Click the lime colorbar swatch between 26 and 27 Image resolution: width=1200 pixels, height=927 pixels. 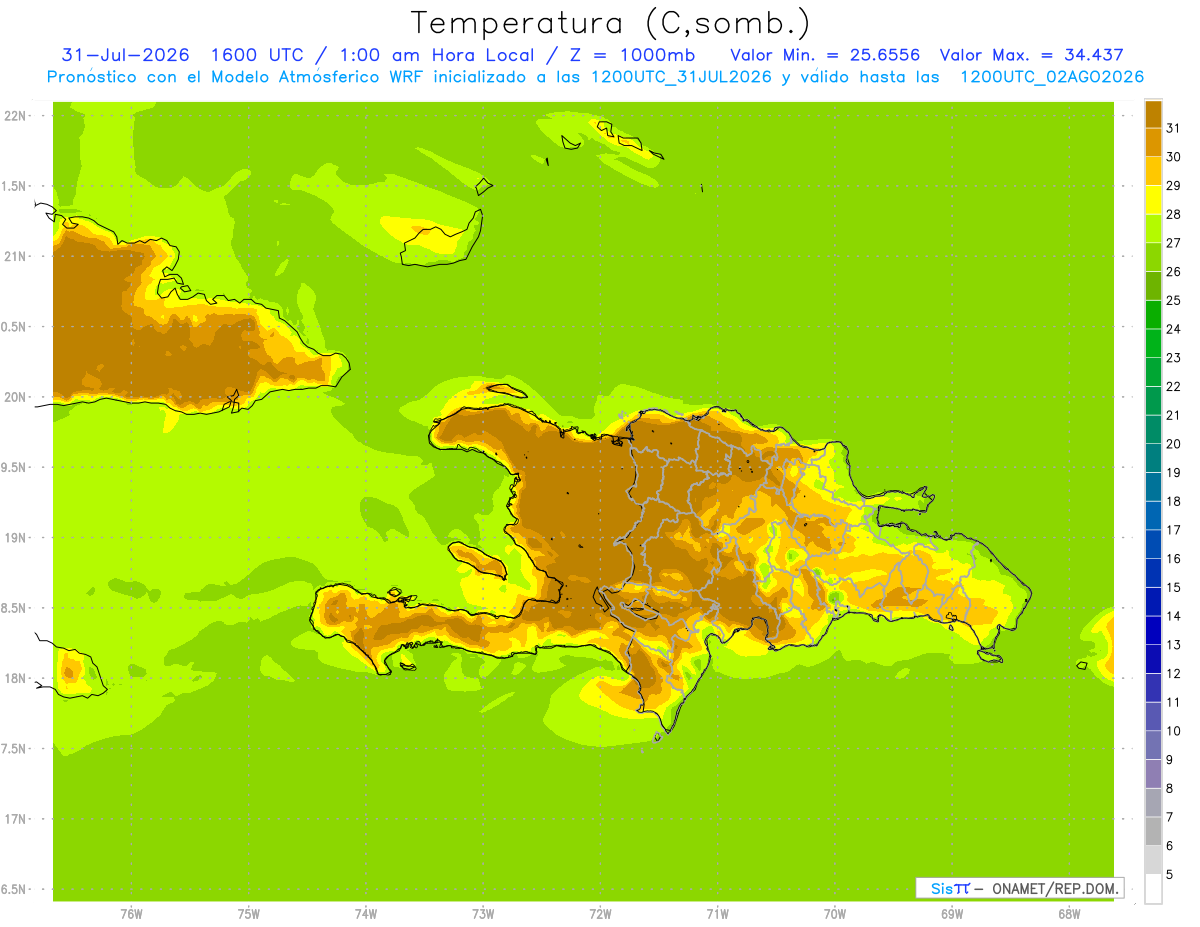1153,257
